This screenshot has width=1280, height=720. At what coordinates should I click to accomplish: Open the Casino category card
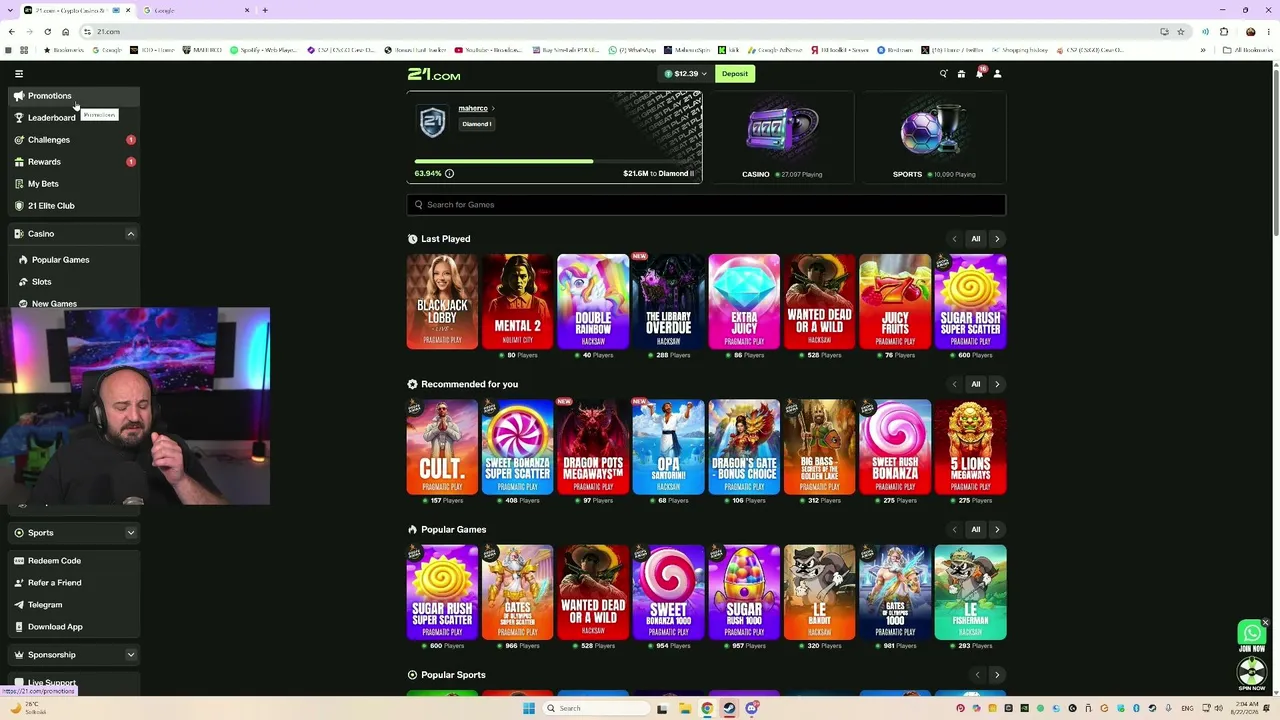coord(781,137)
